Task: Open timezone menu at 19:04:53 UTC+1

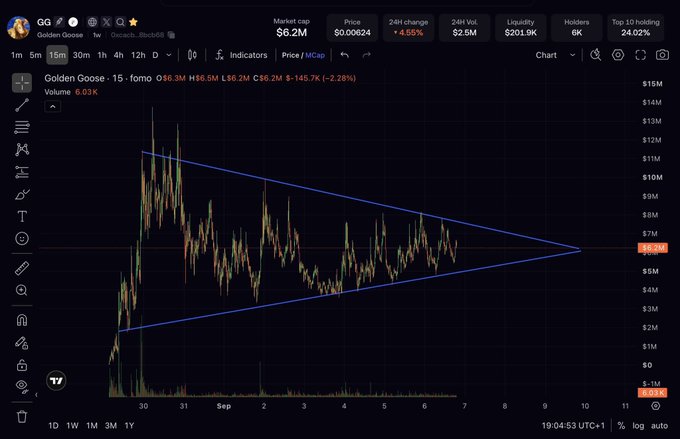Action: coord(573,426)
